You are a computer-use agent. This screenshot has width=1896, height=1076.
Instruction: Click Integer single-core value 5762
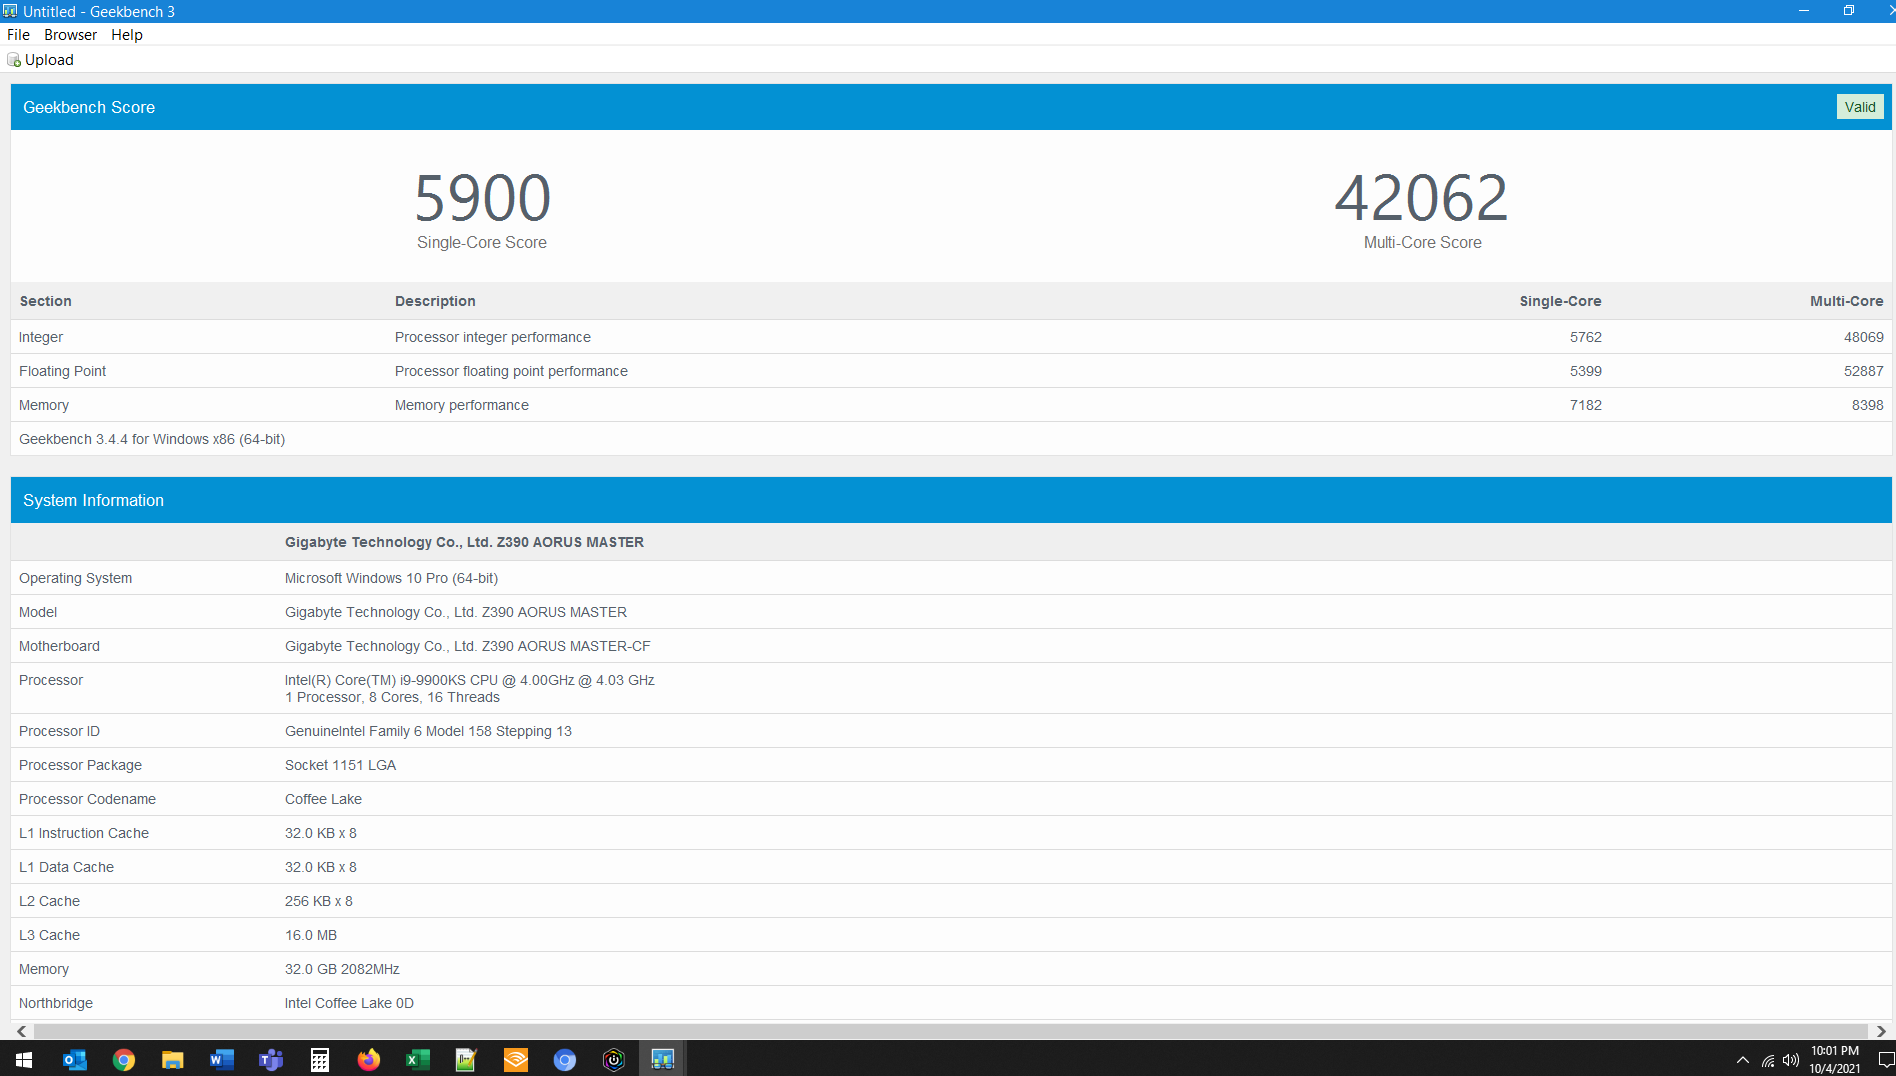[1585, 337]
